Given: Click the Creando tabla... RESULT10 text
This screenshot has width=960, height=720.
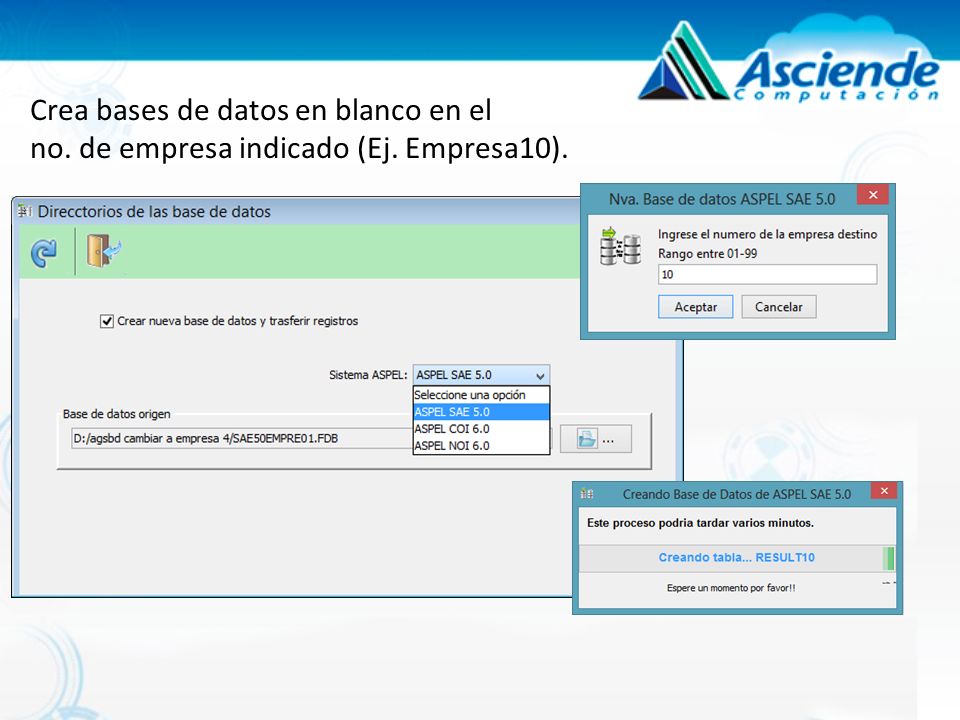Looking at the screenshot, I should 737,558.
